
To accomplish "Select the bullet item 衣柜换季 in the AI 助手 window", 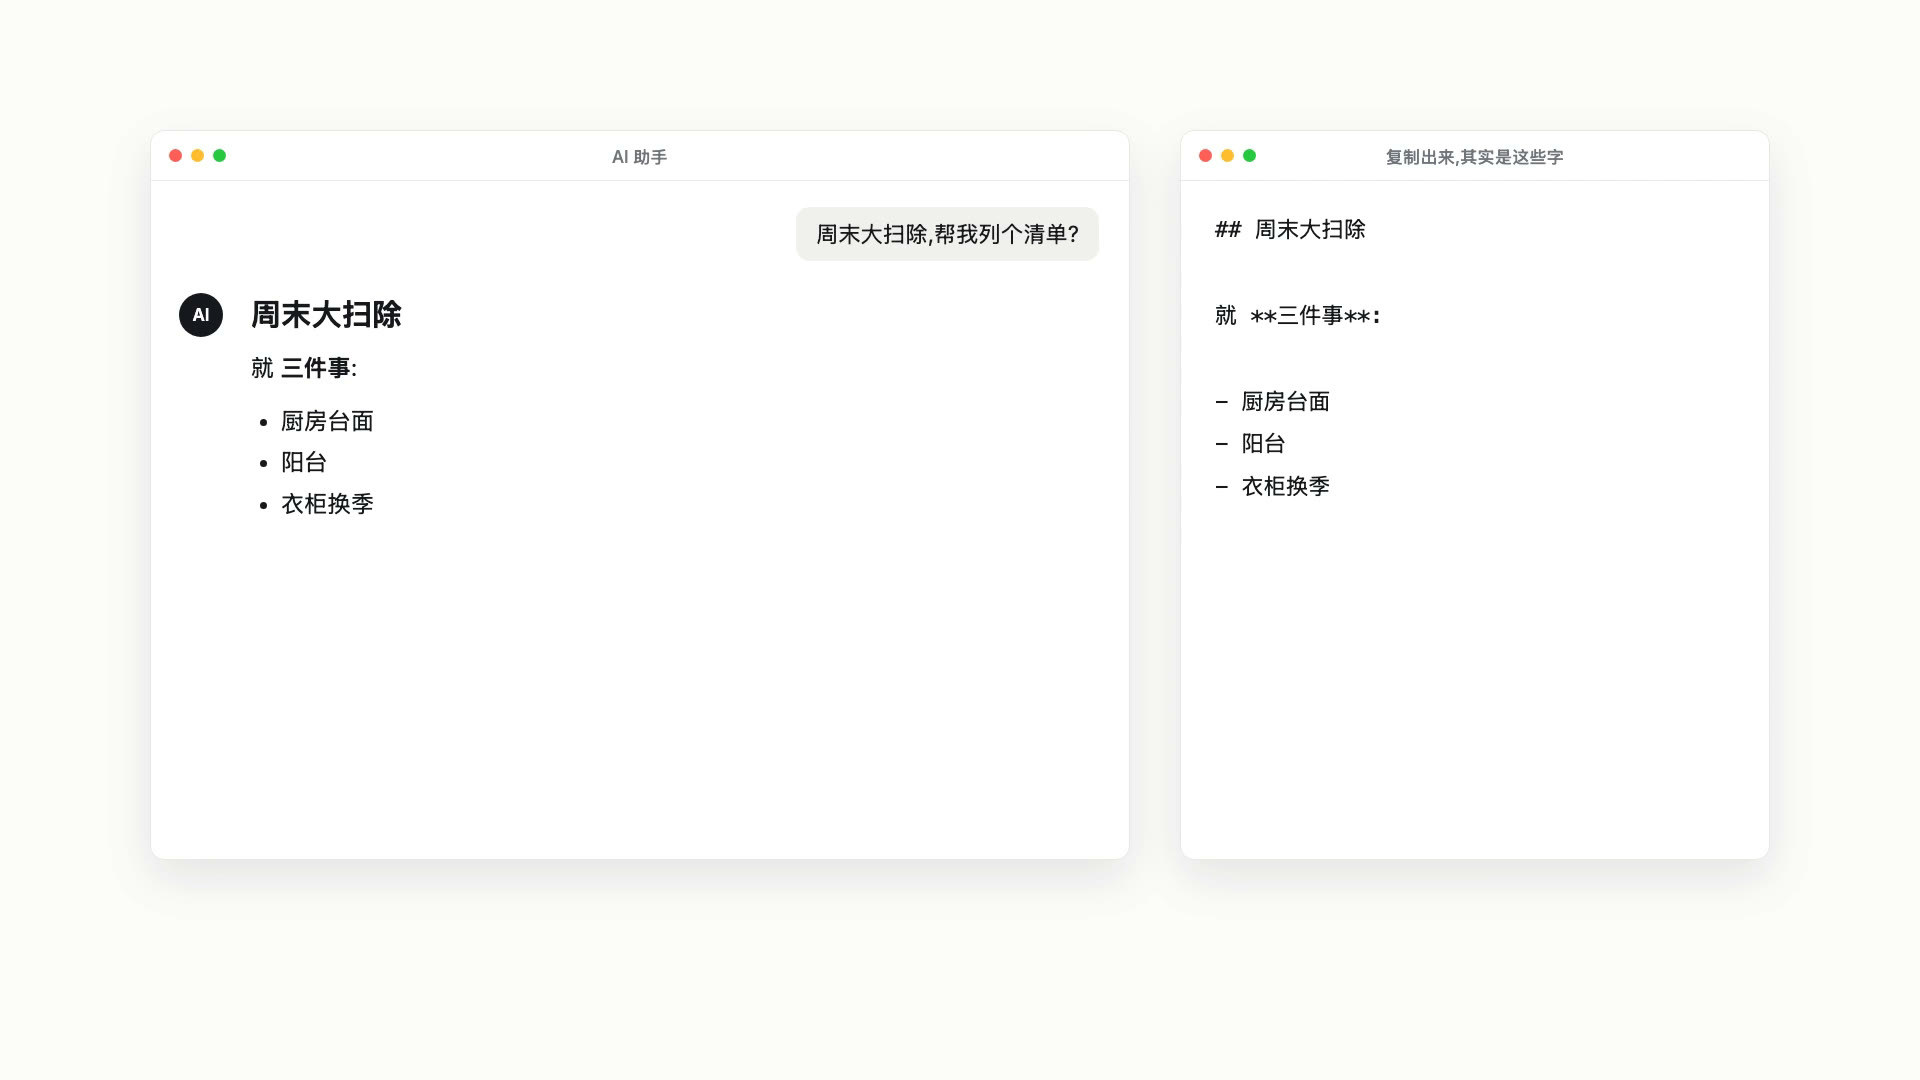I will tap(327, 504).
